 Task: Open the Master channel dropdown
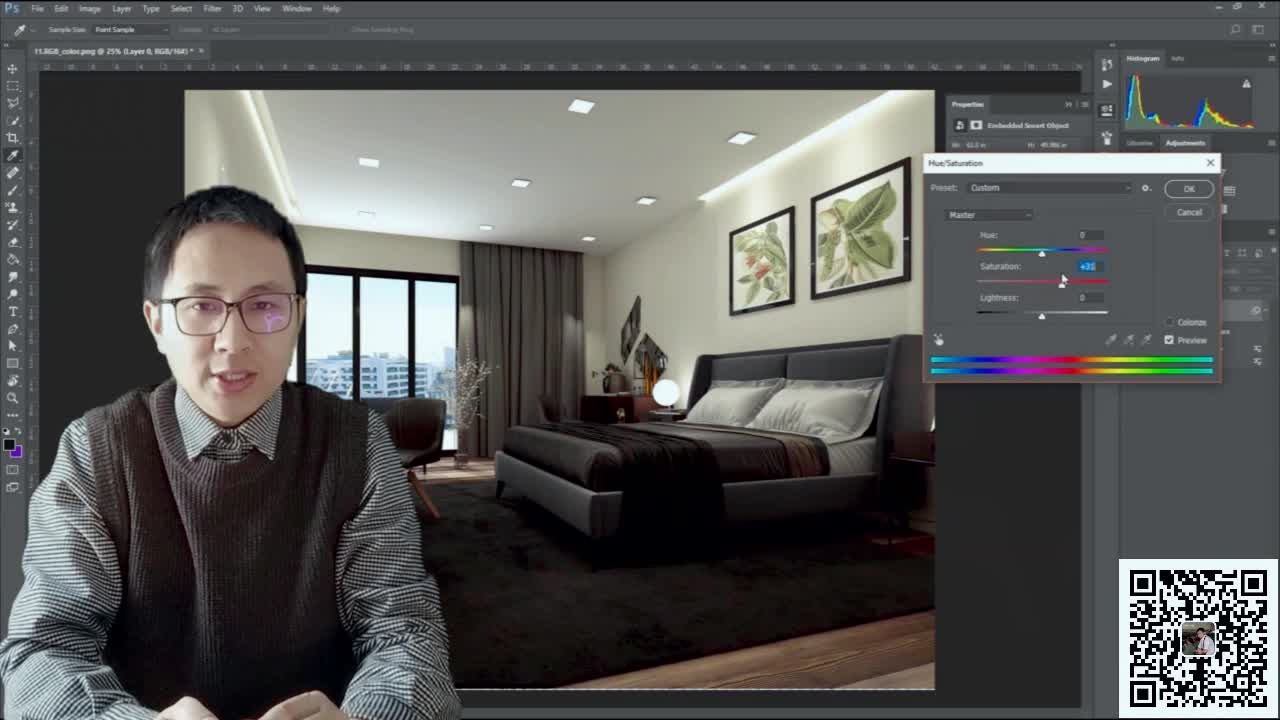point(988,214)
